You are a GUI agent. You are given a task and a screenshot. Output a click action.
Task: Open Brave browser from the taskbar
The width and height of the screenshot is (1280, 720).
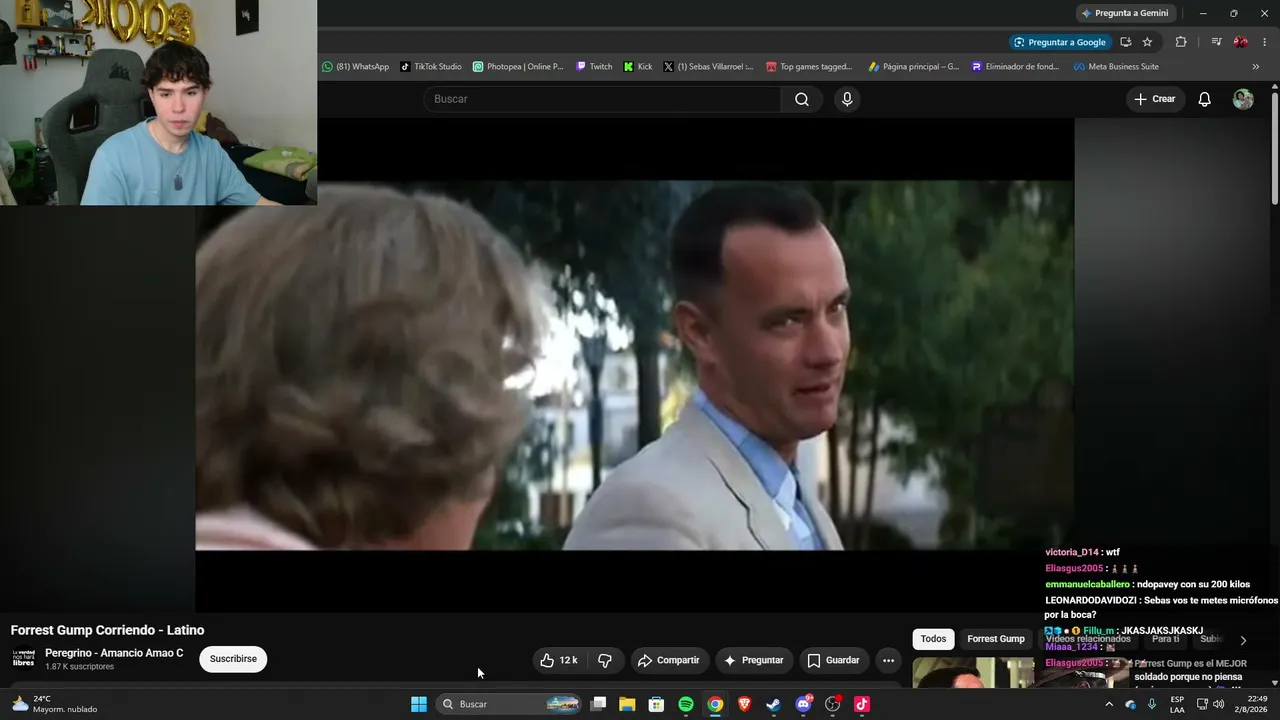tap(744, 704)
